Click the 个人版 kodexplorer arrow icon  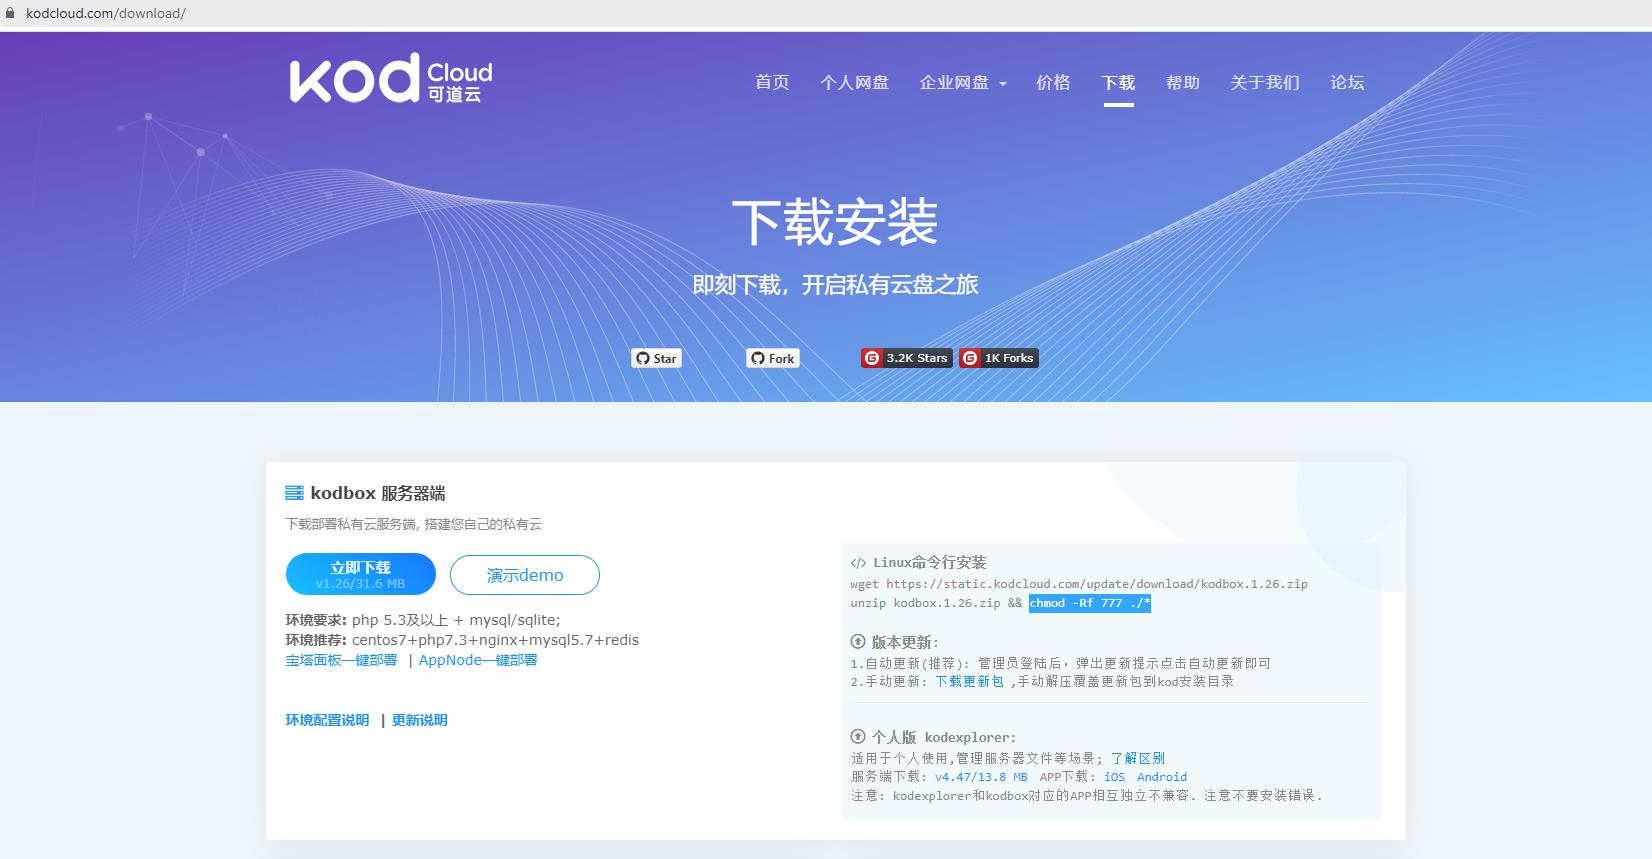(858, 737)
